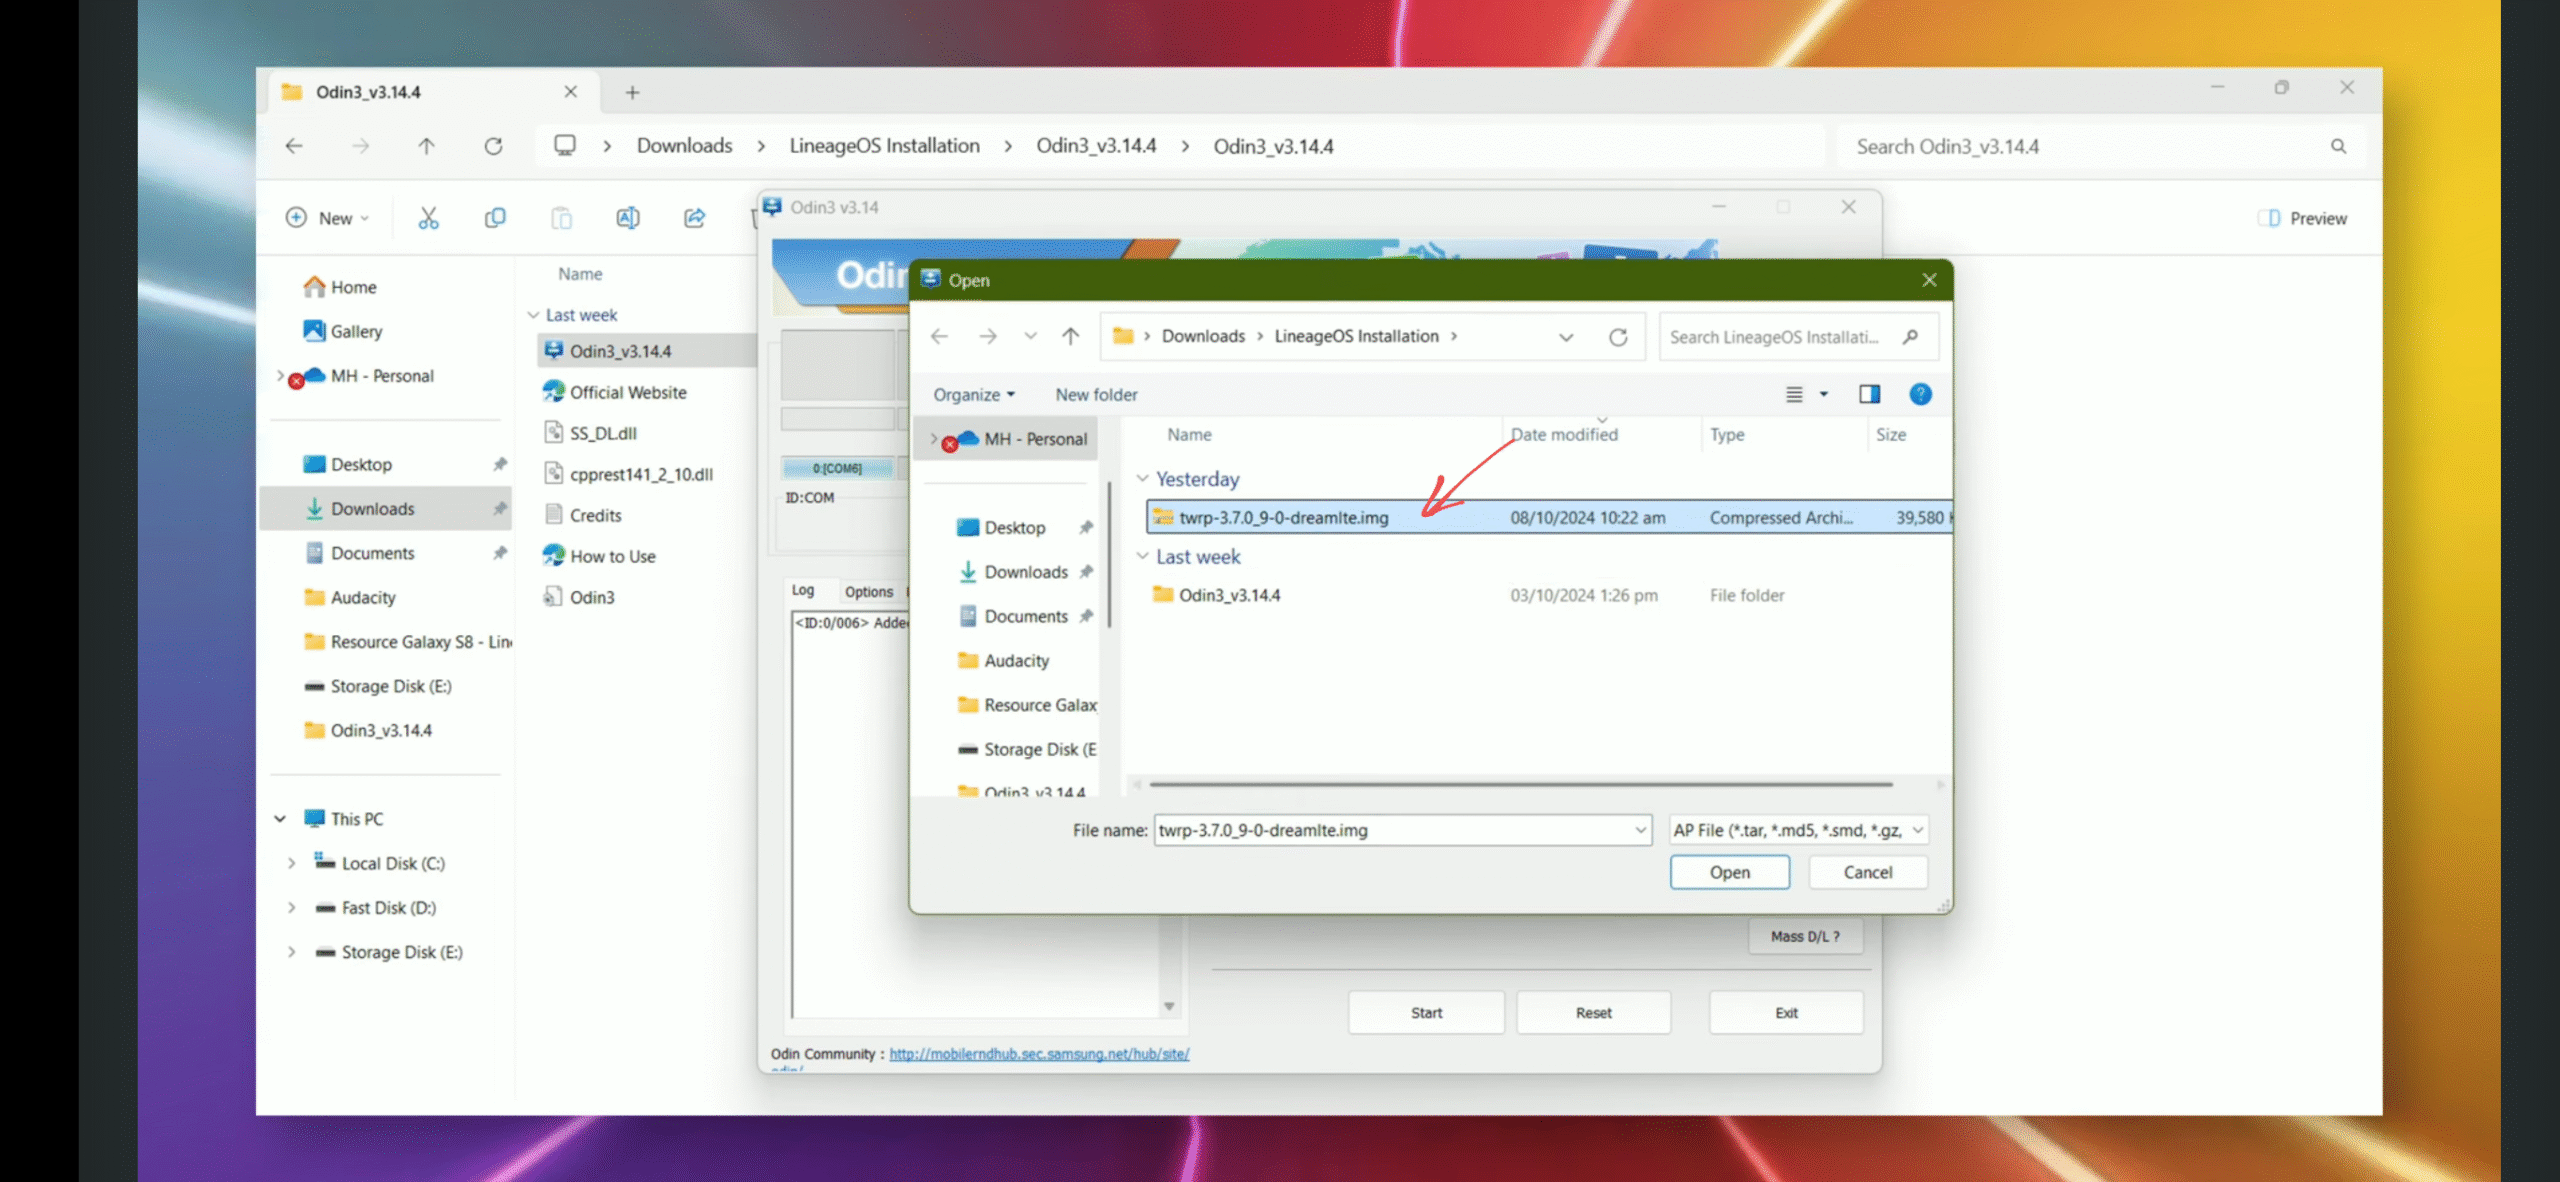Collapse the Yesterday group in file list
Viewport: 2560px width, 1182px height.
tap(1142, 479)
